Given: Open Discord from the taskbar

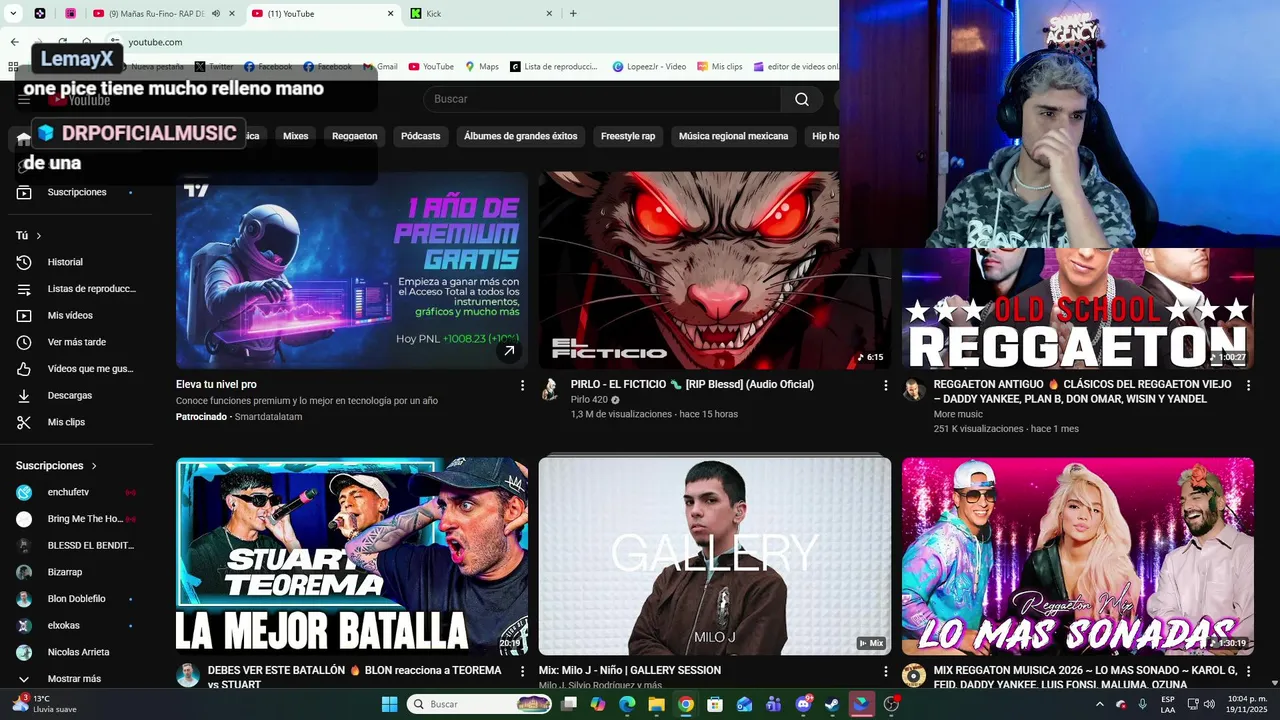Looking at the screenshot, I should [803, 704].
